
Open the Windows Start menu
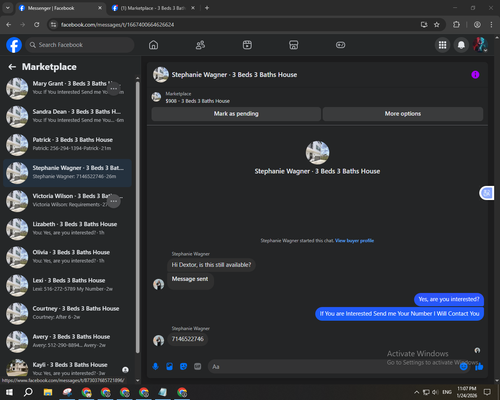pos(9,392)
